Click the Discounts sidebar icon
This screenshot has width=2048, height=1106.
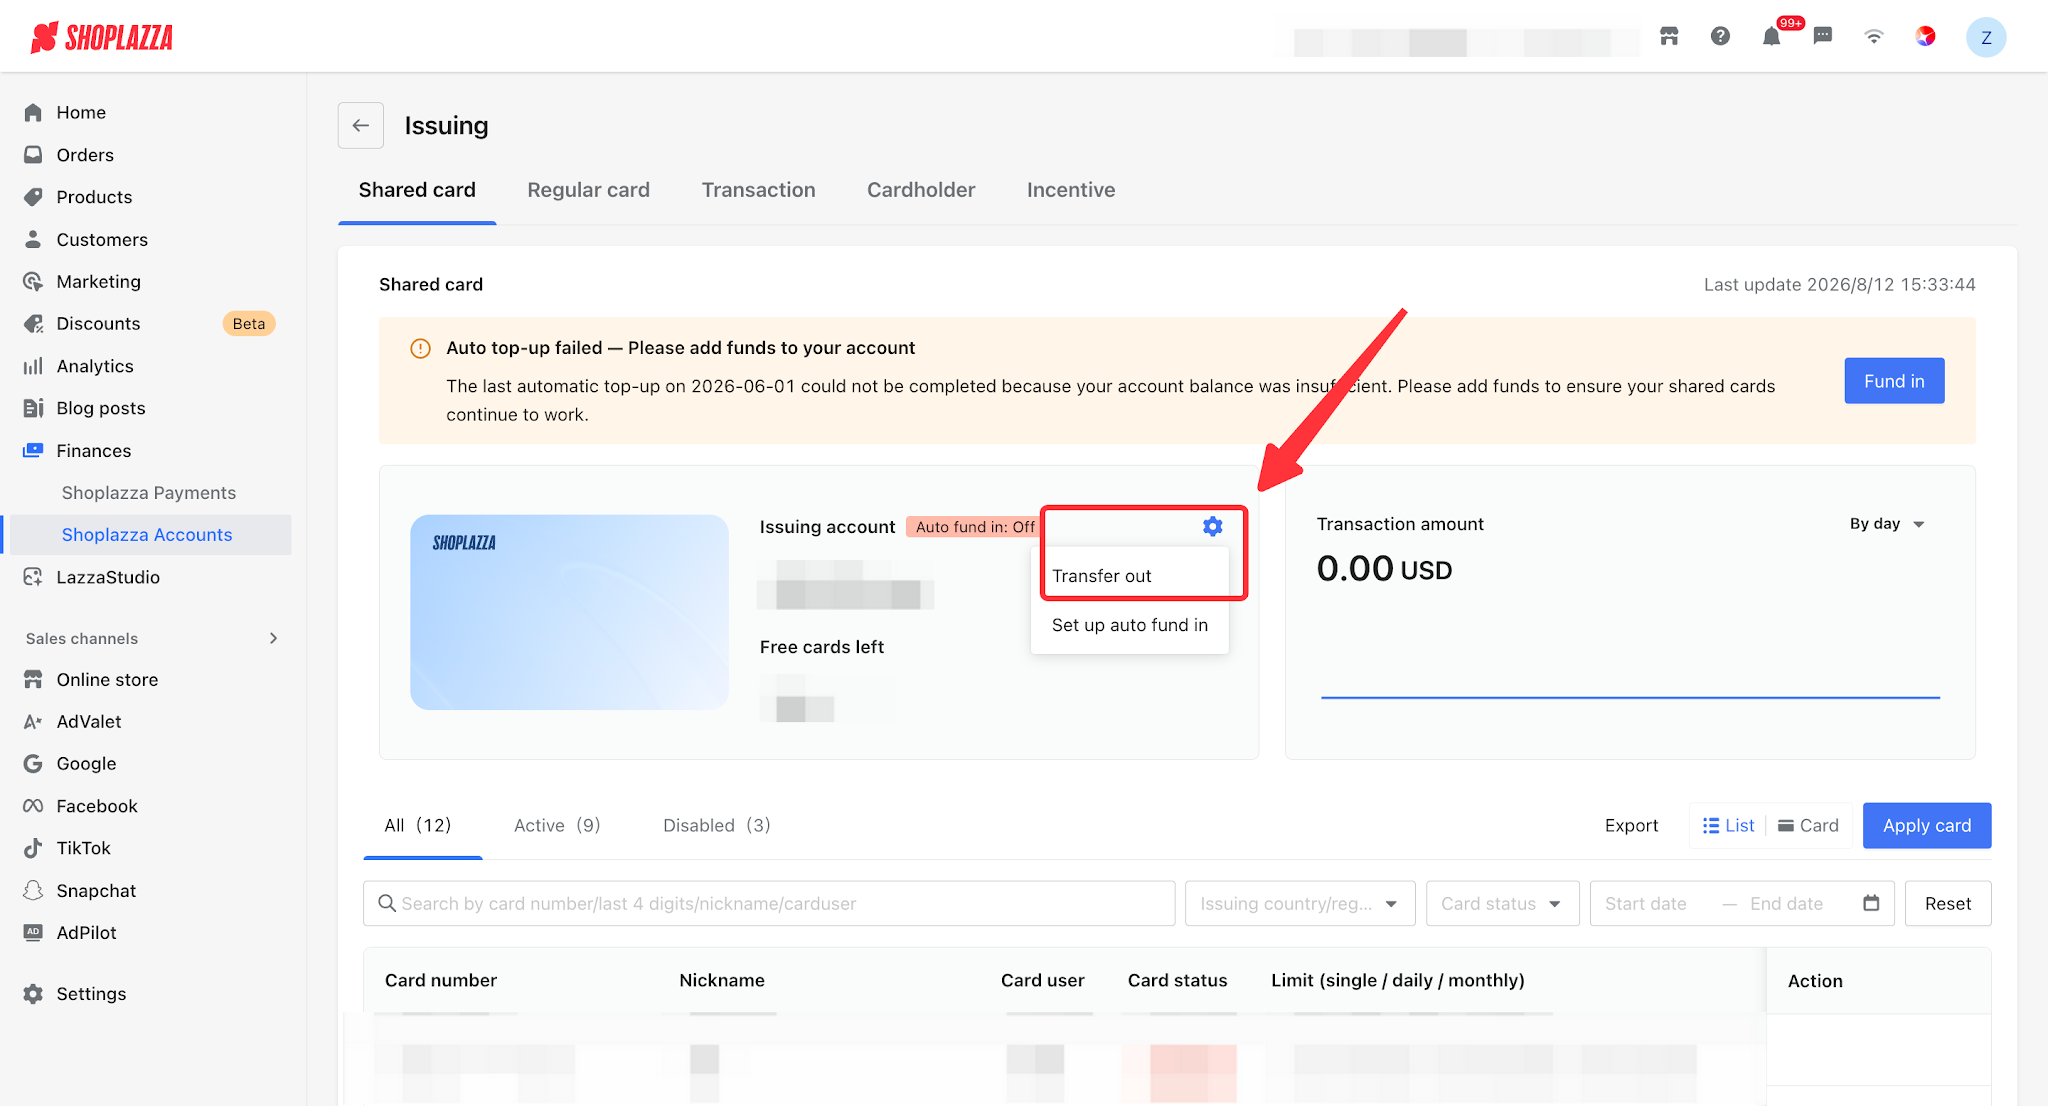33,323
